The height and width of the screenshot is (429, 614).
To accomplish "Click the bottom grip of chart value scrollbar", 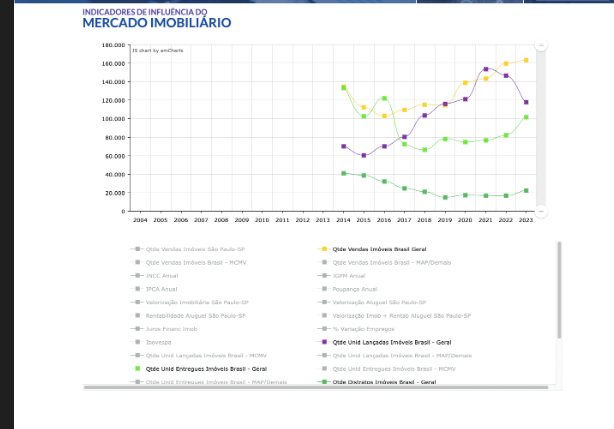I will 541,211.
